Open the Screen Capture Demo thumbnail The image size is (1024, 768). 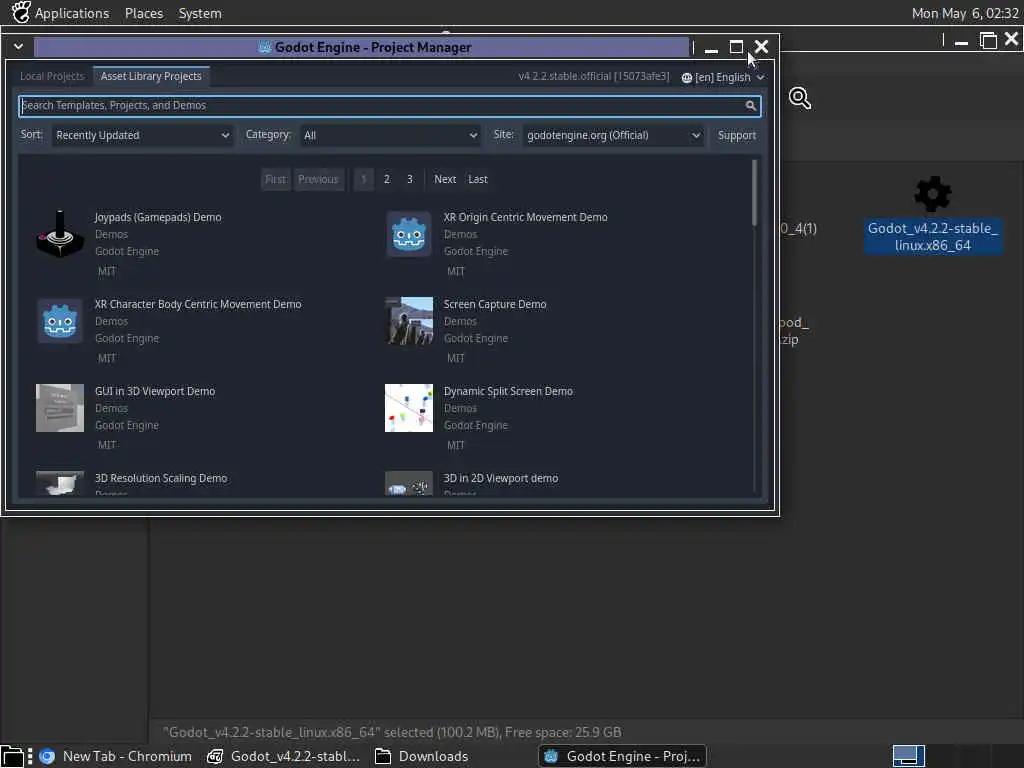409,321
